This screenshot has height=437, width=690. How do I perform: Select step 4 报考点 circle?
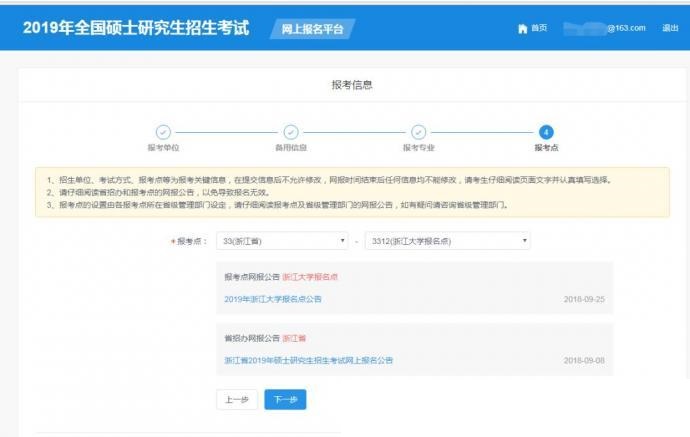tap(546, 132)
